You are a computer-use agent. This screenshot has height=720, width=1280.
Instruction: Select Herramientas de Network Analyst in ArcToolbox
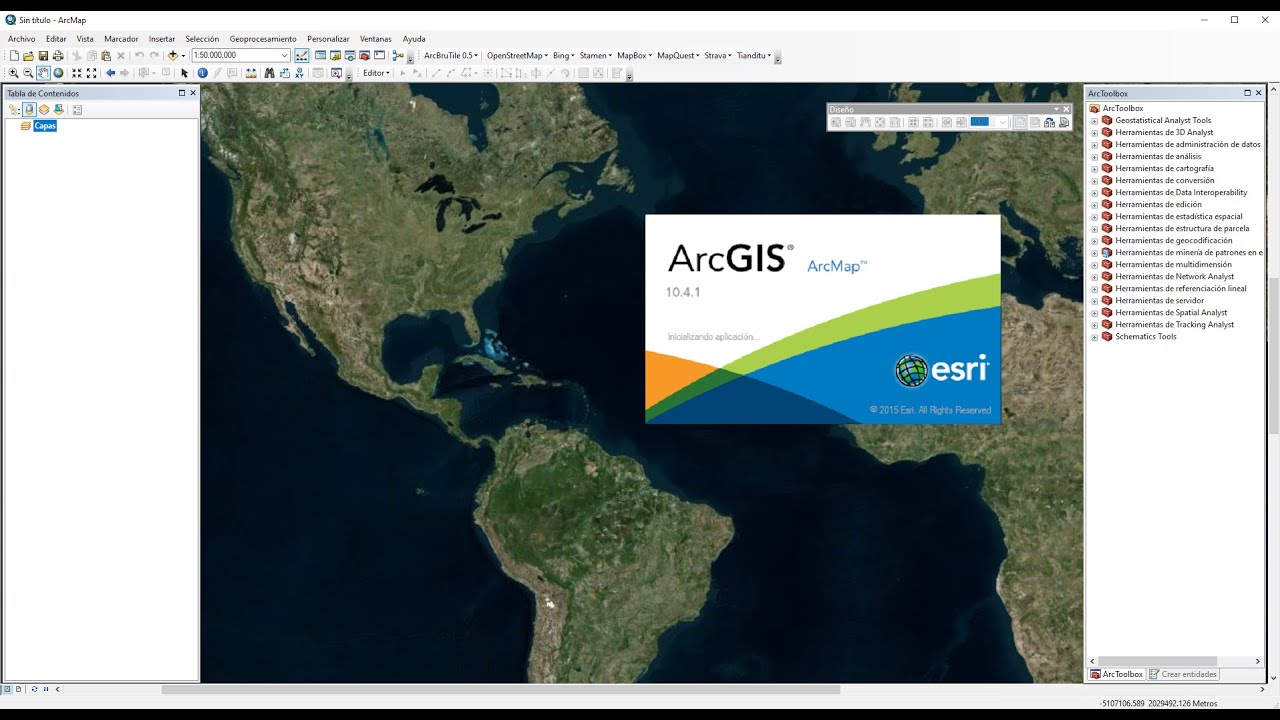pyautogui.click(x=1174, y=276)
